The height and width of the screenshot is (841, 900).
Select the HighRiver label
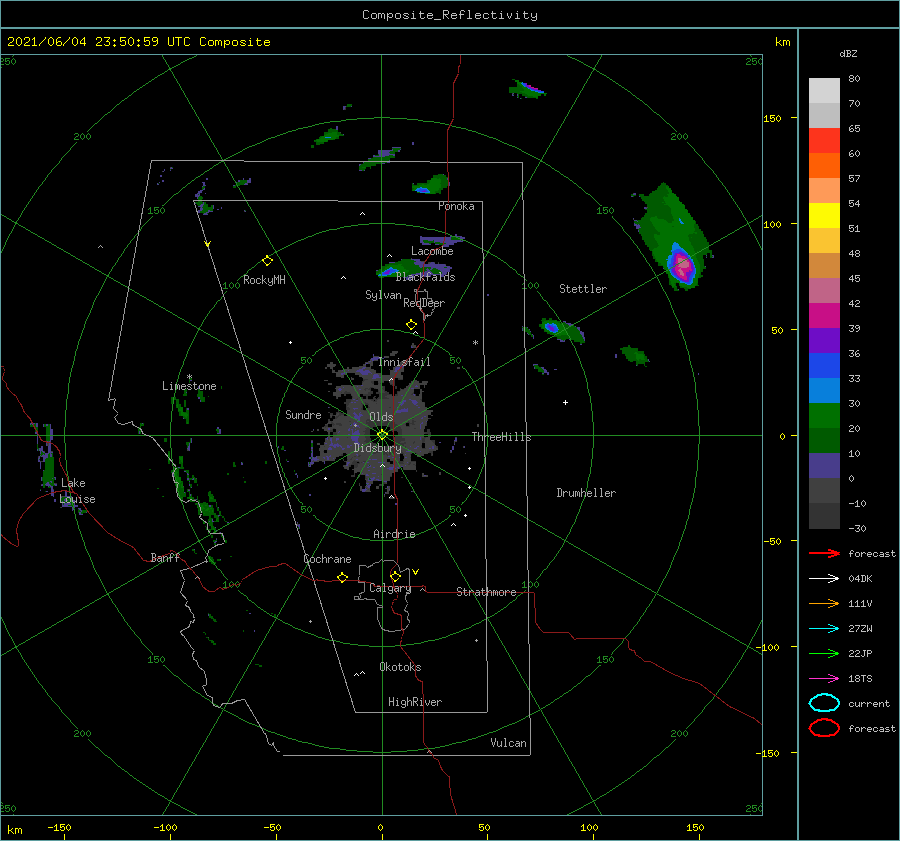tap(415, 702)
